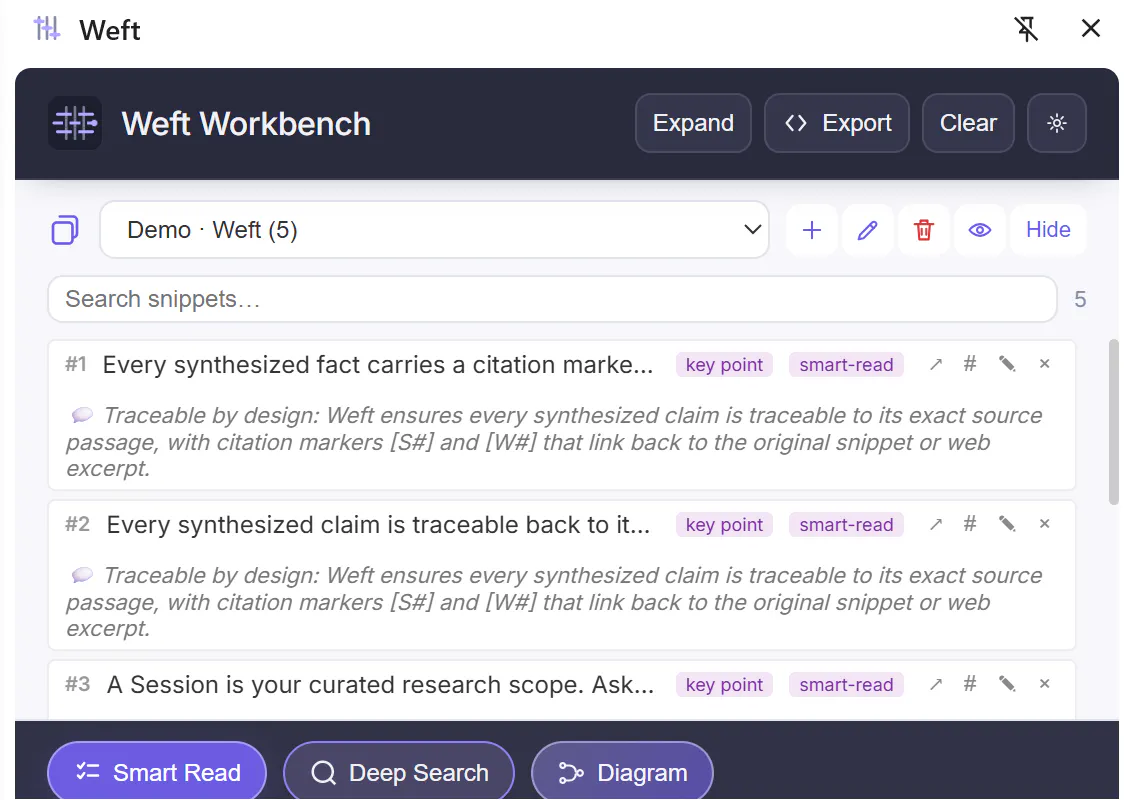
Task: Expand the workbench view
Action: 693,123
